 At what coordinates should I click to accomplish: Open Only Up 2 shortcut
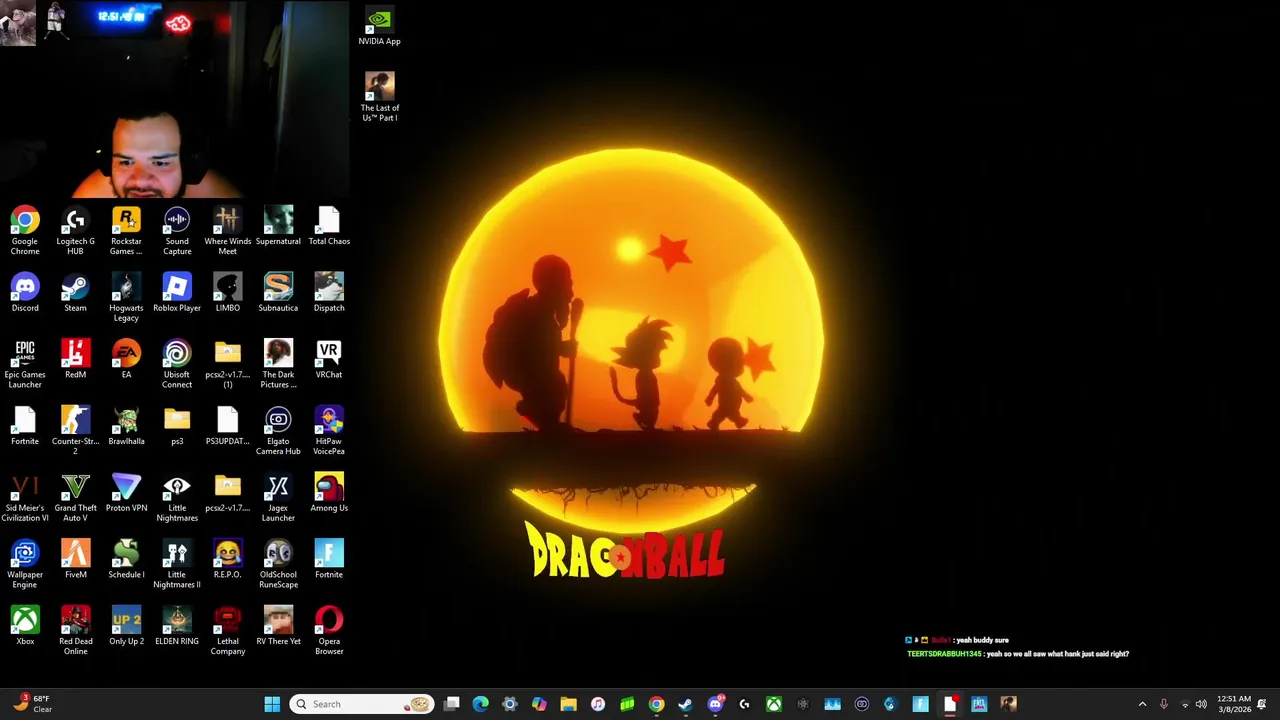tap(126, 627)
